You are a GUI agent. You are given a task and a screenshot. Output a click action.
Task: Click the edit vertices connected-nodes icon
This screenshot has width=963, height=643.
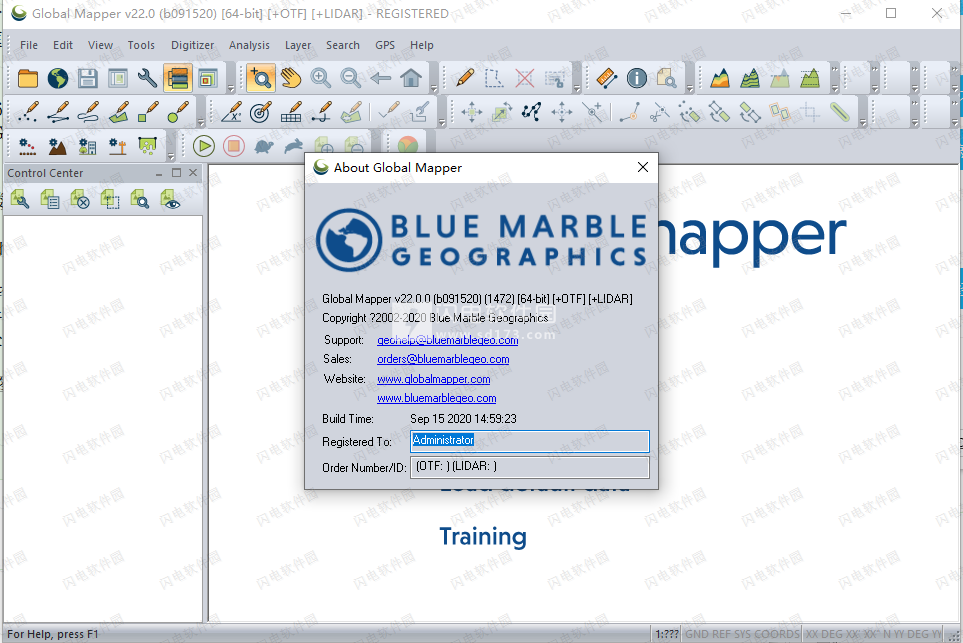pyautogui.click(x=531, y=112)
